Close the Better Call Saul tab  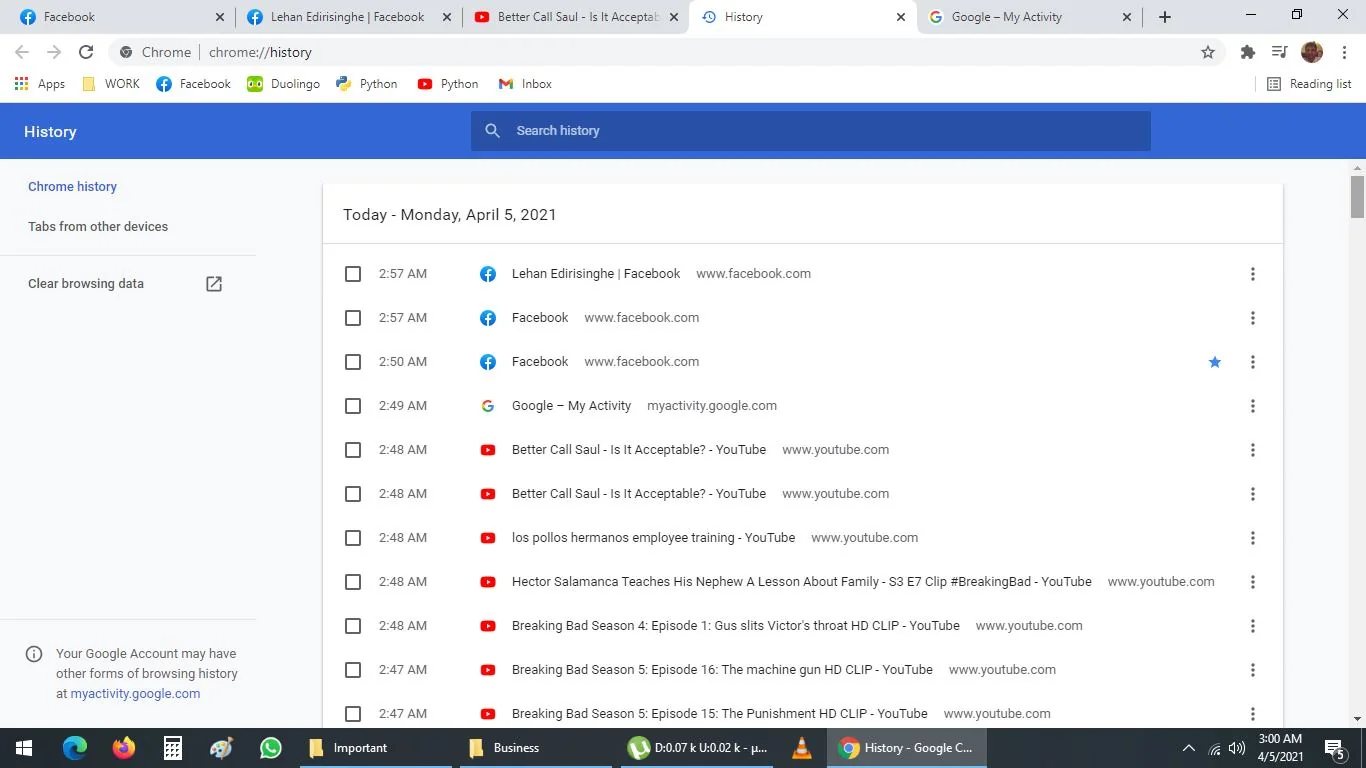673,17
